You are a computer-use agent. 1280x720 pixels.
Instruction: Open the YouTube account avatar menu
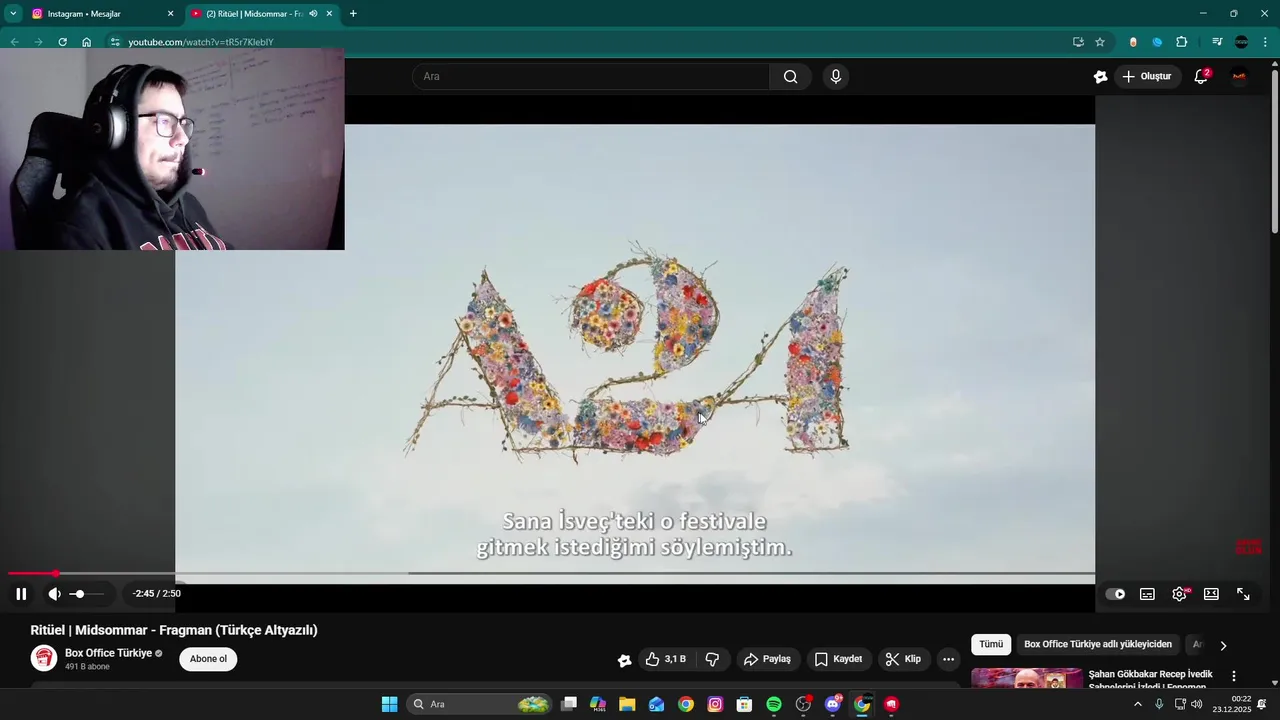(x=1240, y=77)
